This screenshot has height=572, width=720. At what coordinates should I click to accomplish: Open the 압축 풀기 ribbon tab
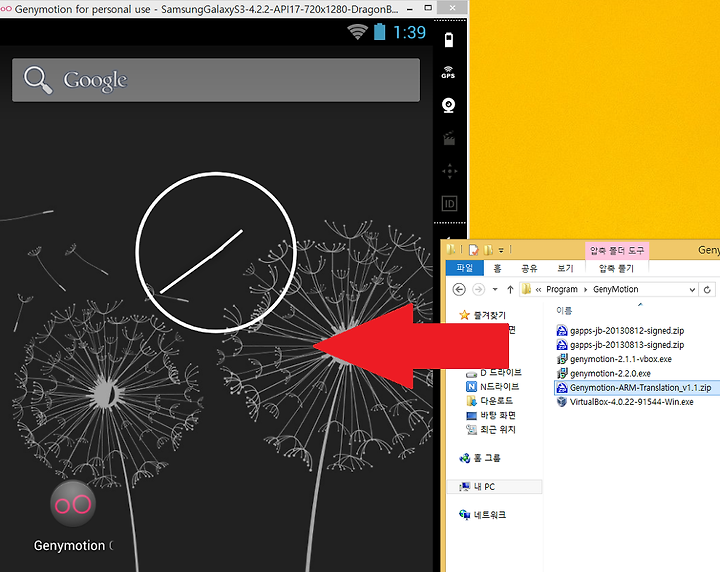coord(616,268)
